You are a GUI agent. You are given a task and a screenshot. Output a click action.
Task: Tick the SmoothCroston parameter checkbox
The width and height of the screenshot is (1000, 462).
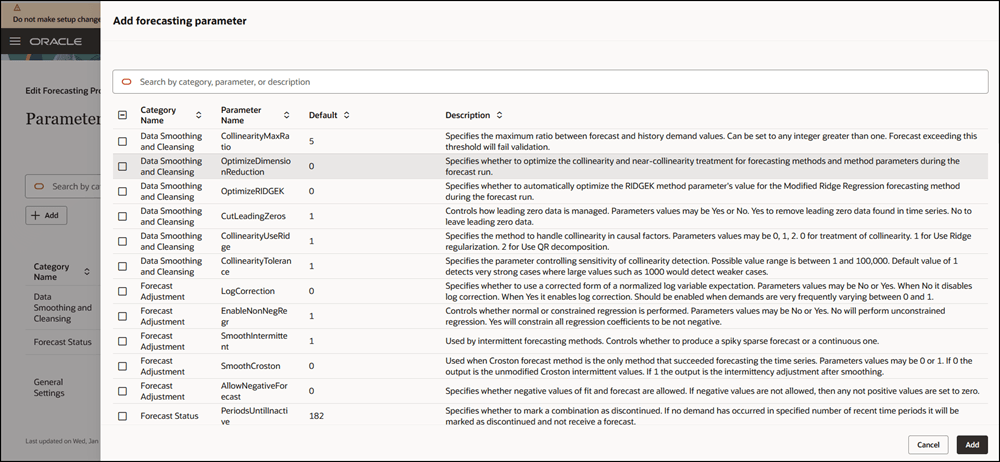[x=122, y=366]
